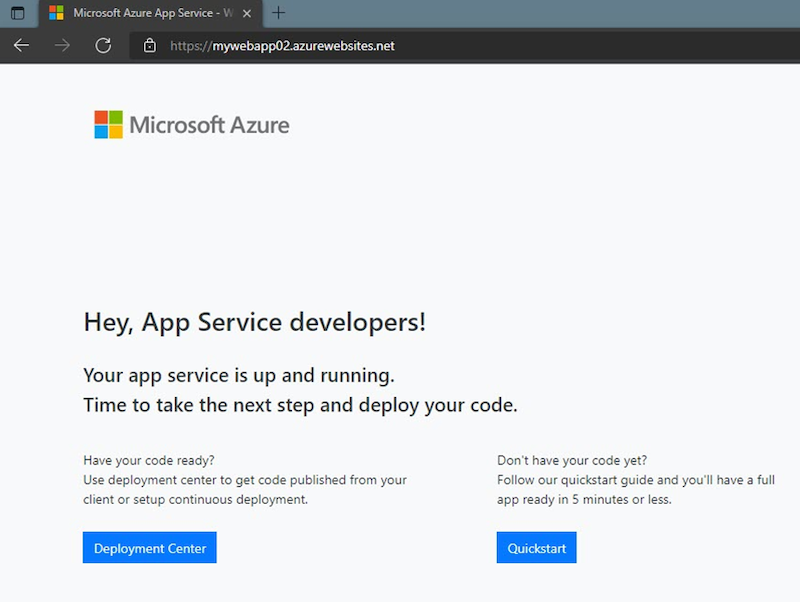Click "Time to take the next step" line
Screen dimensions: 800x602
click(x=300, y=405)
